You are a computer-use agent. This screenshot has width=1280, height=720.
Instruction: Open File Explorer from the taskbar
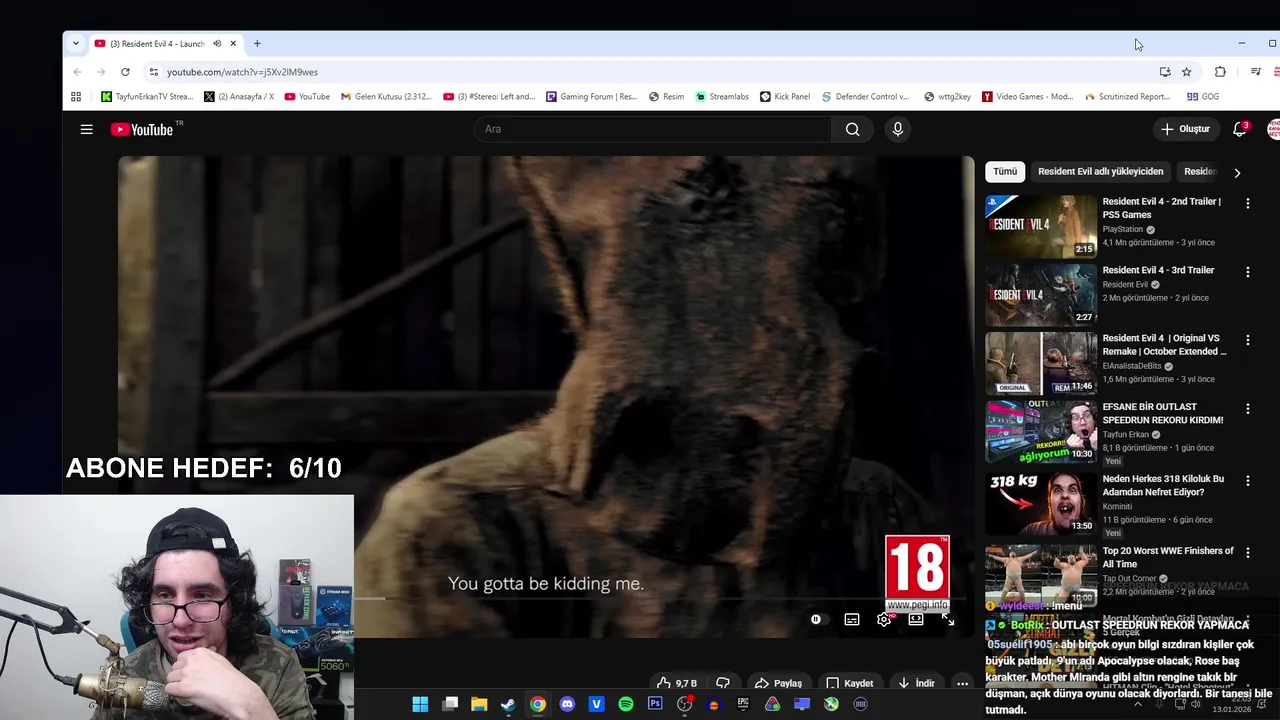point(479,704)
